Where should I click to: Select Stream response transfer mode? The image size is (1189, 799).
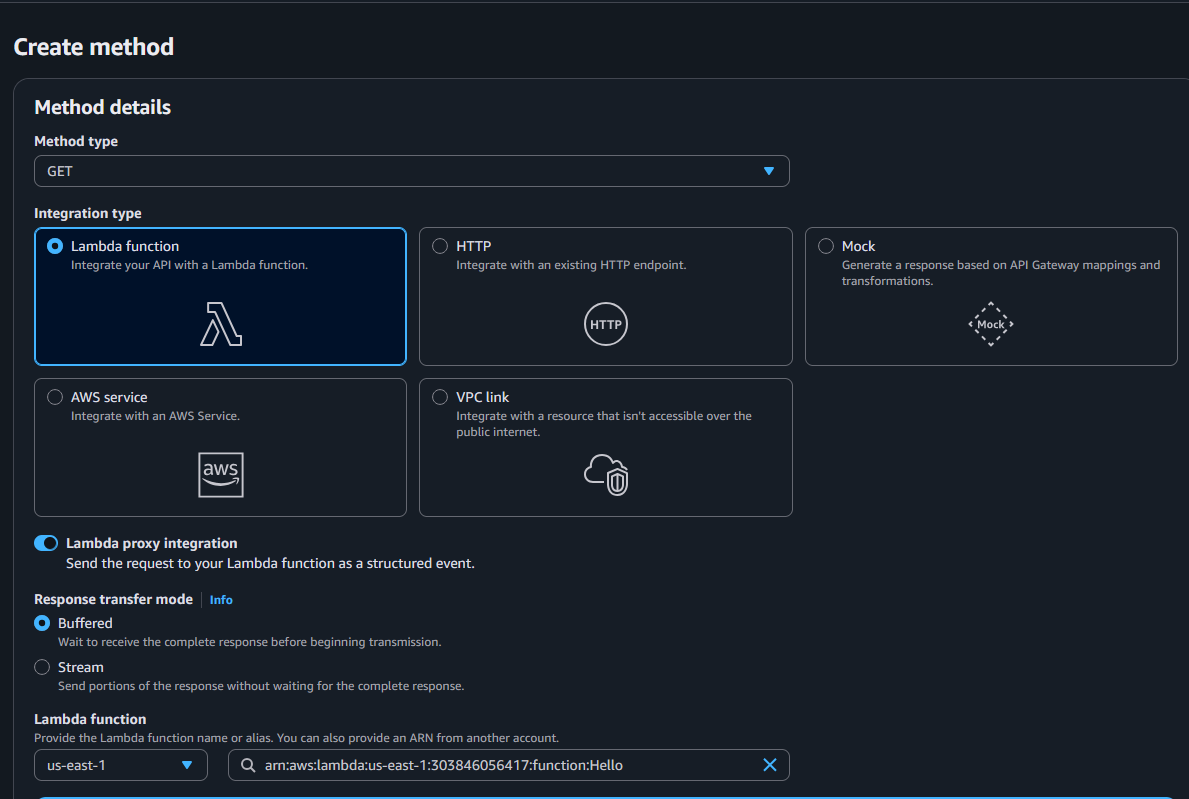click(x=42, y=667)
